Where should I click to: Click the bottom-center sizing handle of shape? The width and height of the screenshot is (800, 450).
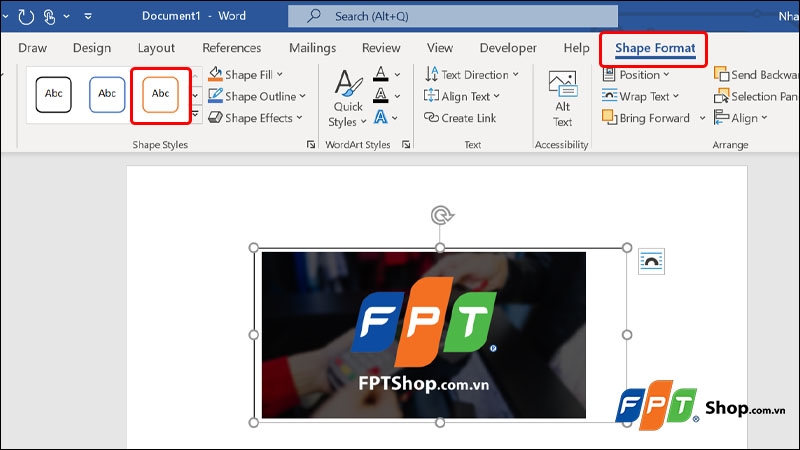click(x=440, y=422)
